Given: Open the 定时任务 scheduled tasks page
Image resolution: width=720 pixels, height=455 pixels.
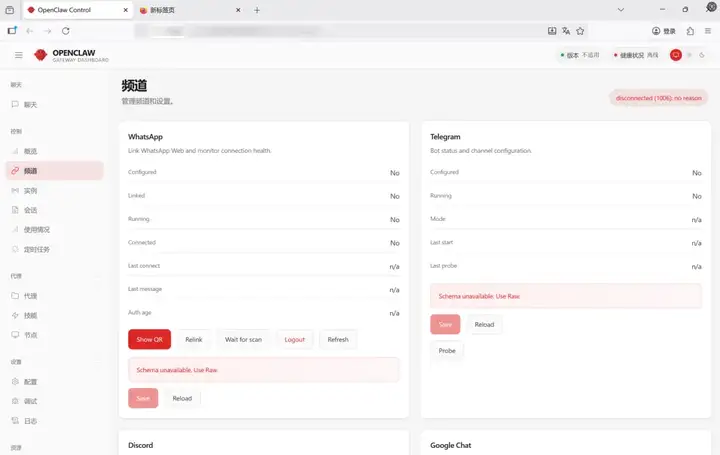Looking at the screenshot, I should coord(54,249).
